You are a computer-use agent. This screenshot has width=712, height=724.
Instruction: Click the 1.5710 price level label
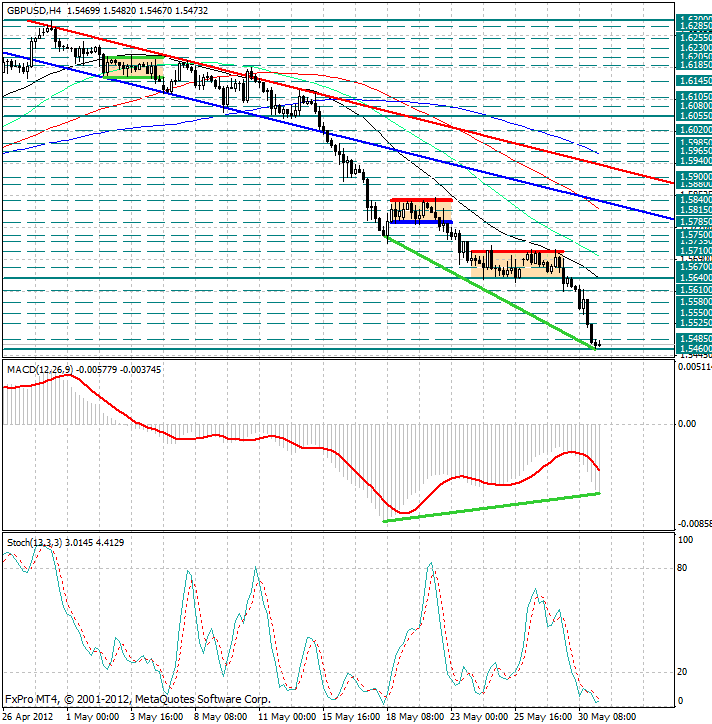pyautogui.click(x=694, y=251)
